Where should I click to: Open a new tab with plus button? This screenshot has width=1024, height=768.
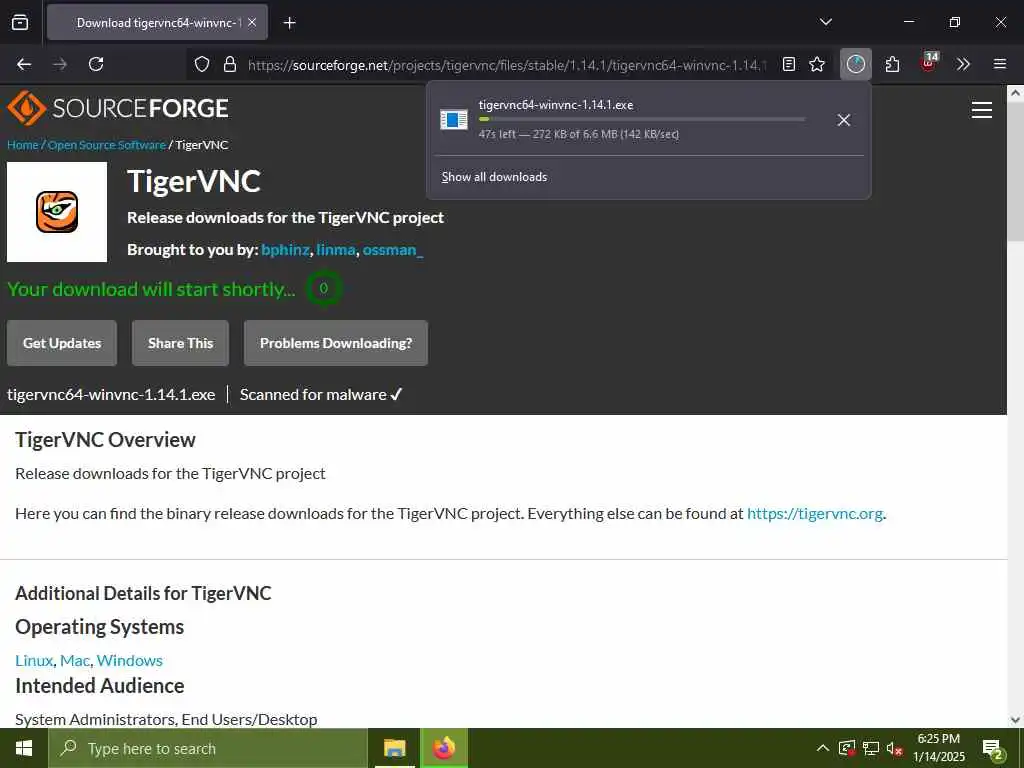pos(290,23)
